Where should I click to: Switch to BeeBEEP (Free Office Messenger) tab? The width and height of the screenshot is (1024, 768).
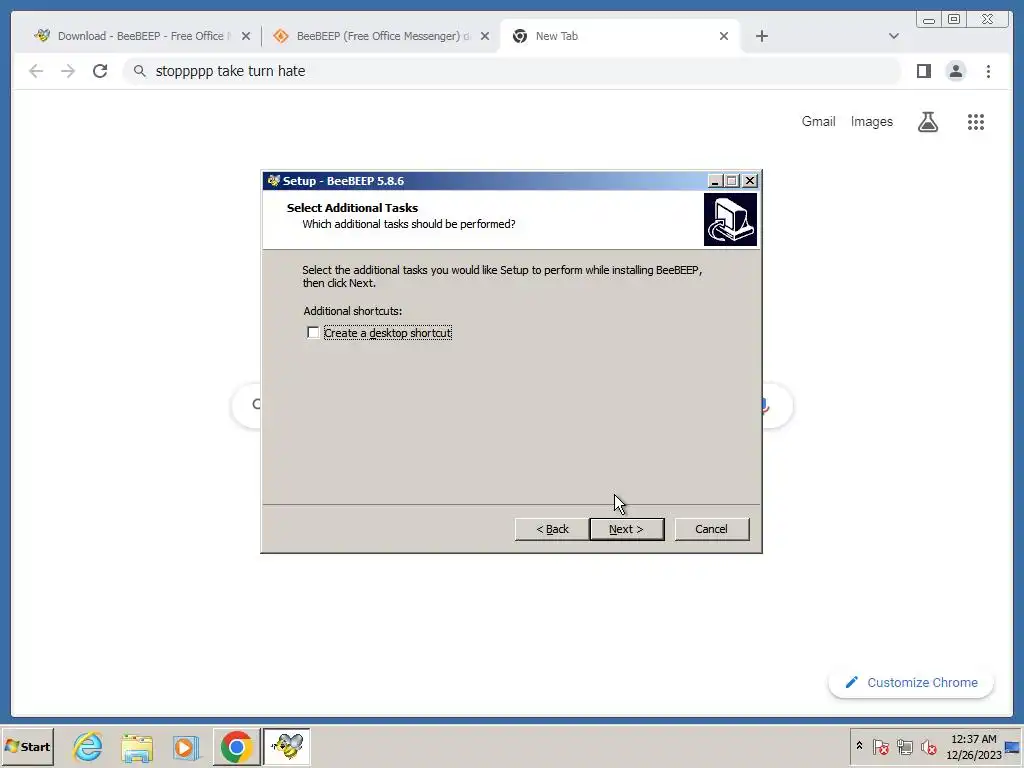click(x=379, y=36)
